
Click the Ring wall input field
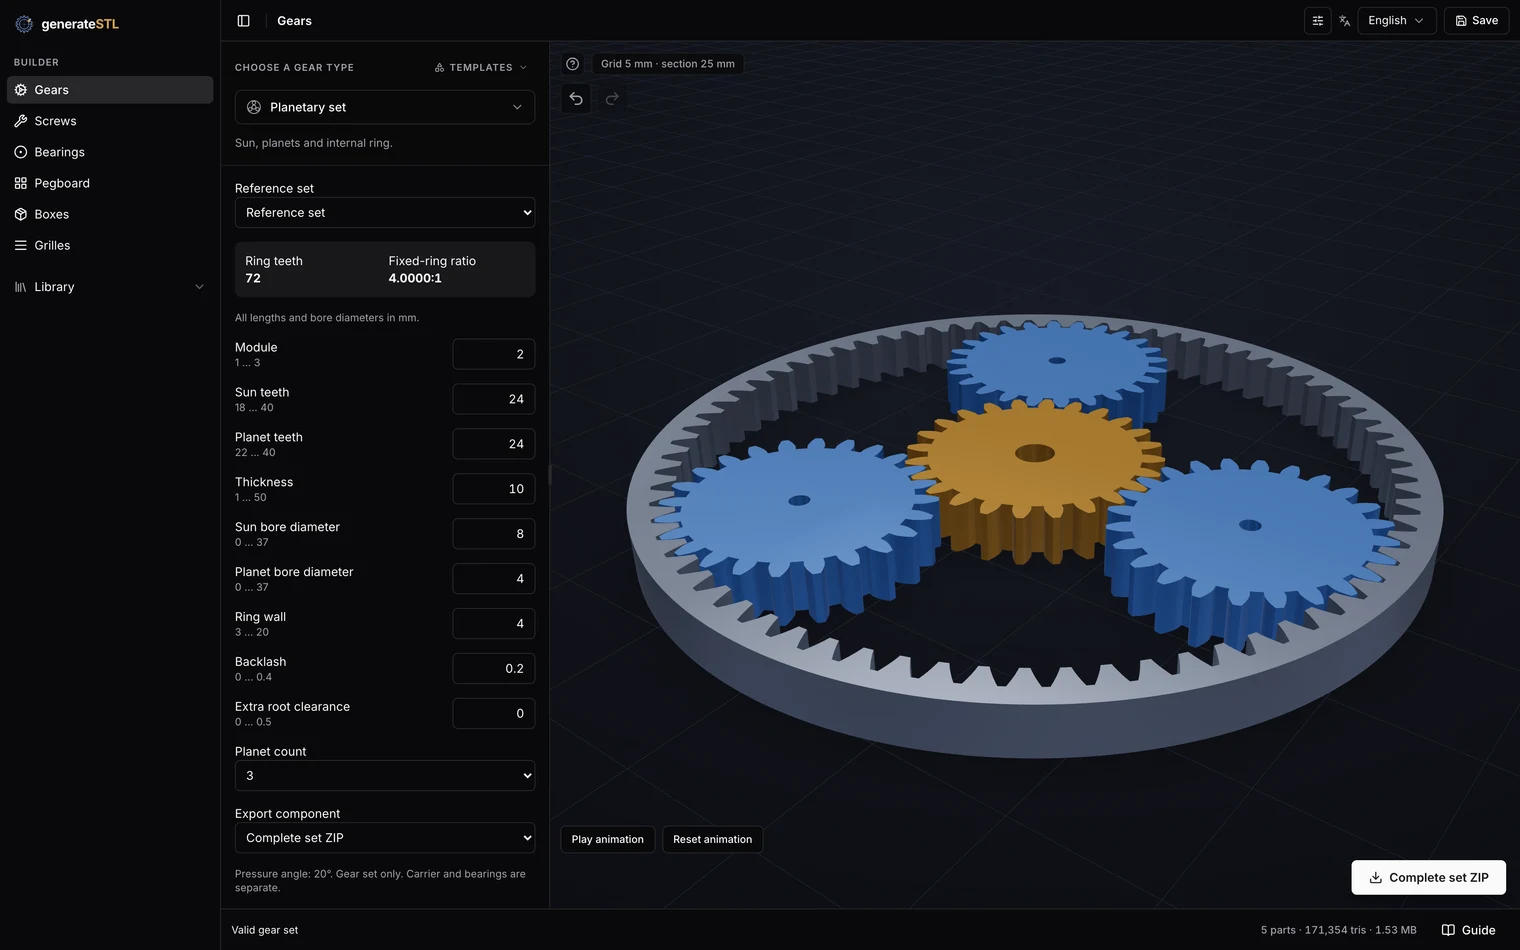pos(494,624)
